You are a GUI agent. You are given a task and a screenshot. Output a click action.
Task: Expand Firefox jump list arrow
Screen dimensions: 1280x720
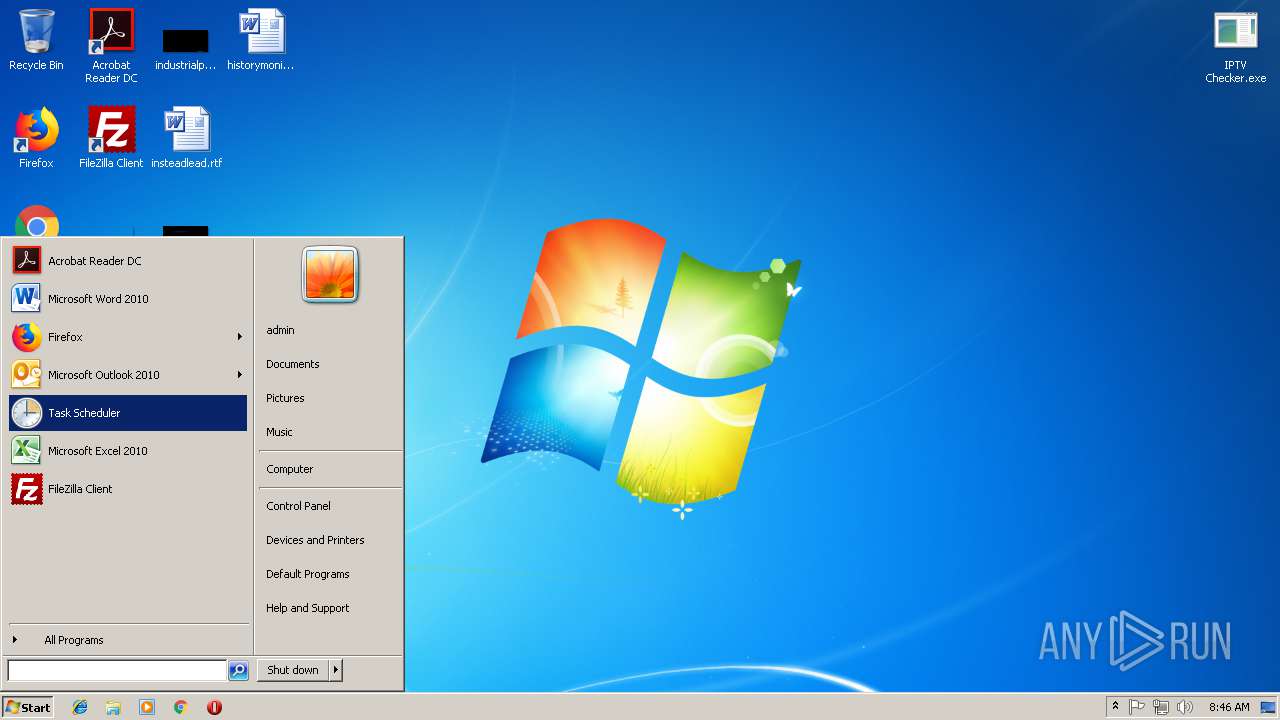click(x=240, y=337)
